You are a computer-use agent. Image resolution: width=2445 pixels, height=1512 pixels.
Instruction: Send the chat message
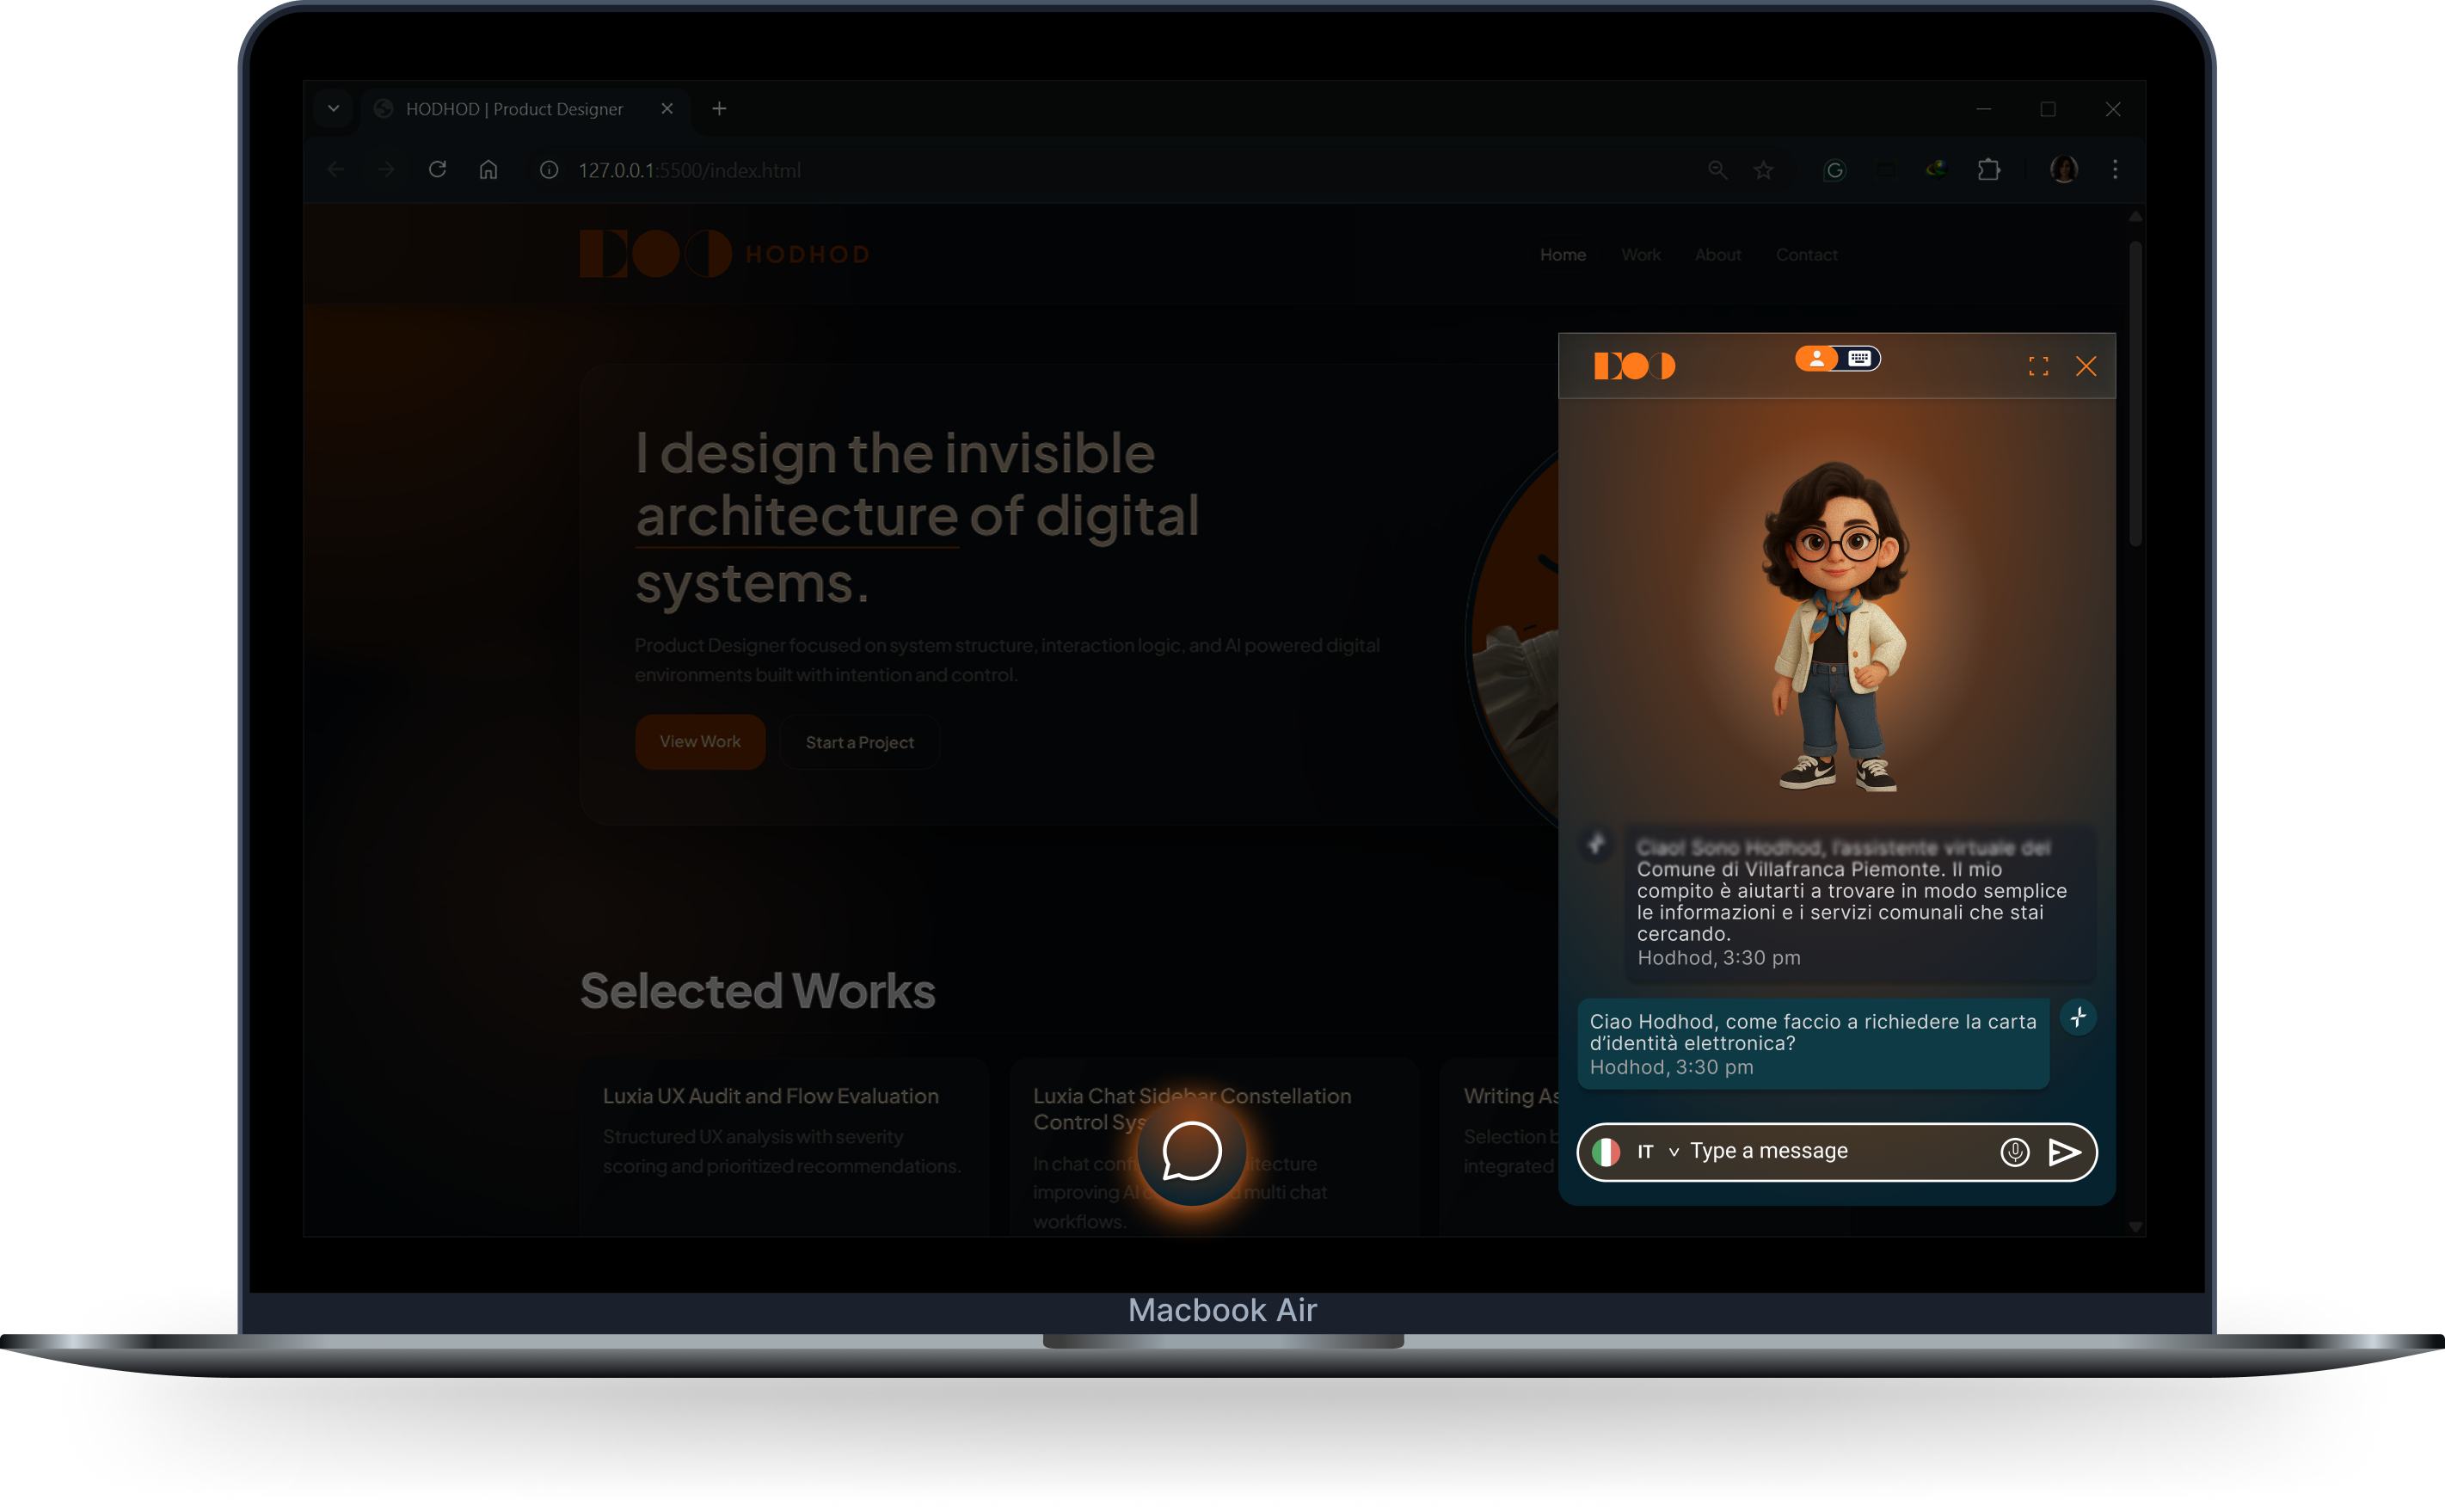pos(2064,1152)
